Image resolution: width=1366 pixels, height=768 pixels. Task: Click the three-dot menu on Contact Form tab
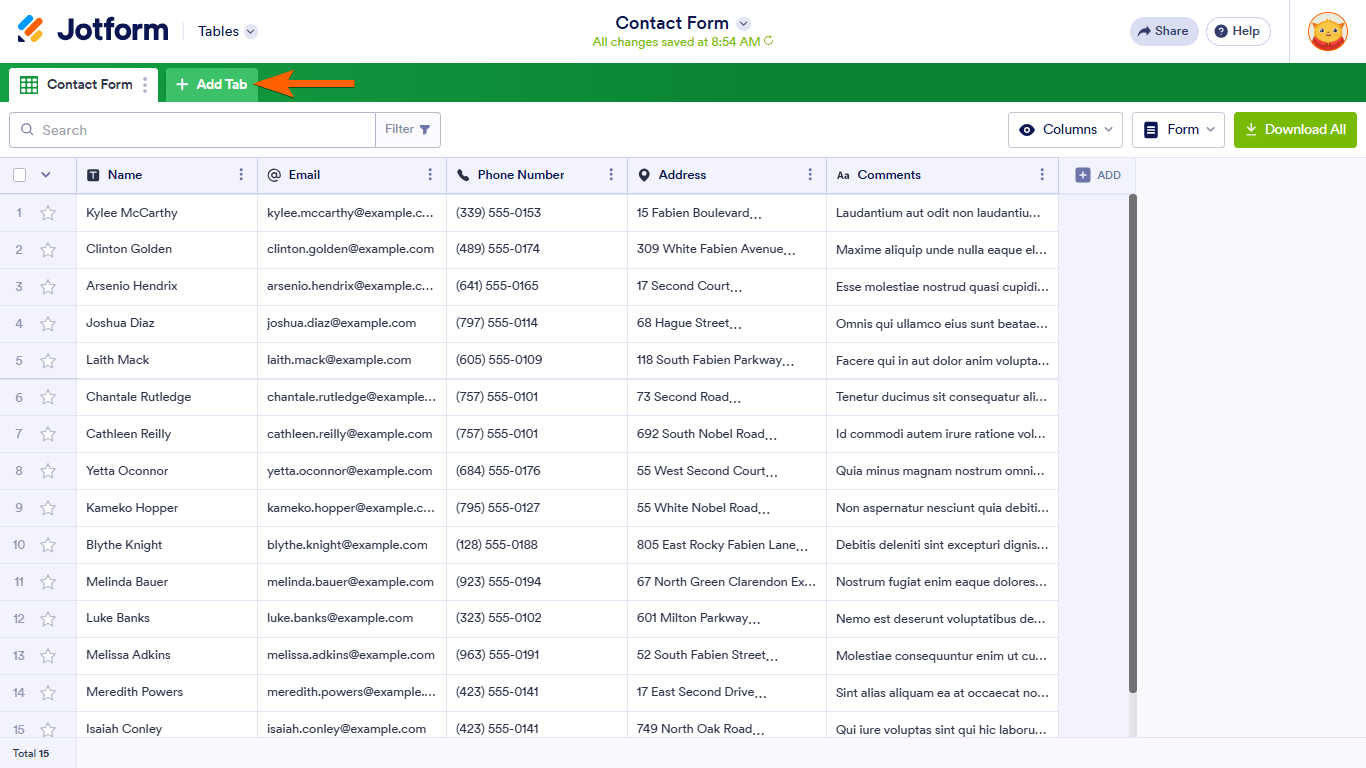point(145,85)
